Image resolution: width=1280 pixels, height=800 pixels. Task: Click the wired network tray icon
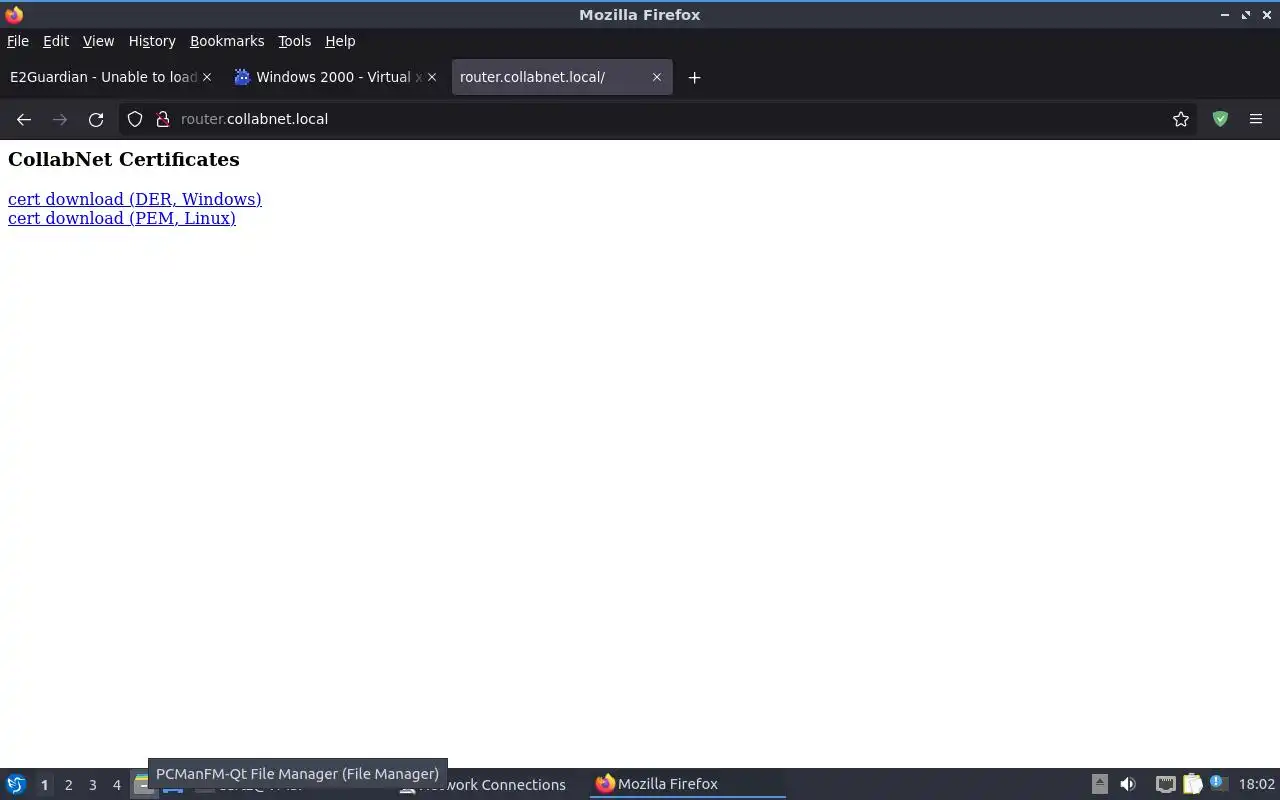(x=1165, y=784)
